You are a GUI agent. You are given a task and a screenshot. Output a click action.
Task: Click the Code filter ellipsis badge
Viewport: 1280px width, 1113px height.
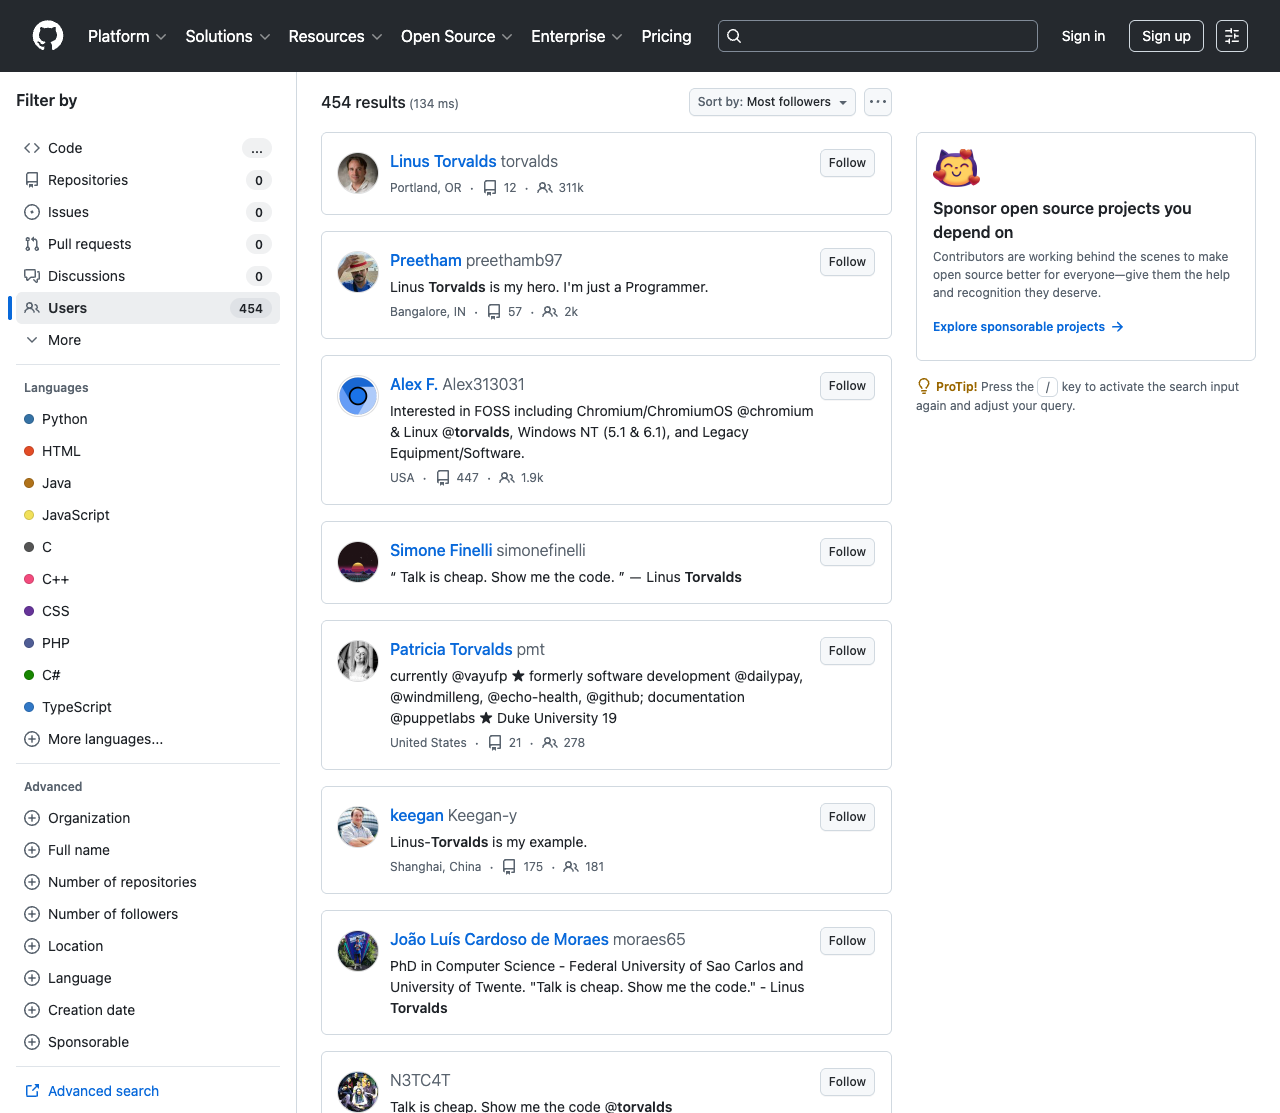257,148
